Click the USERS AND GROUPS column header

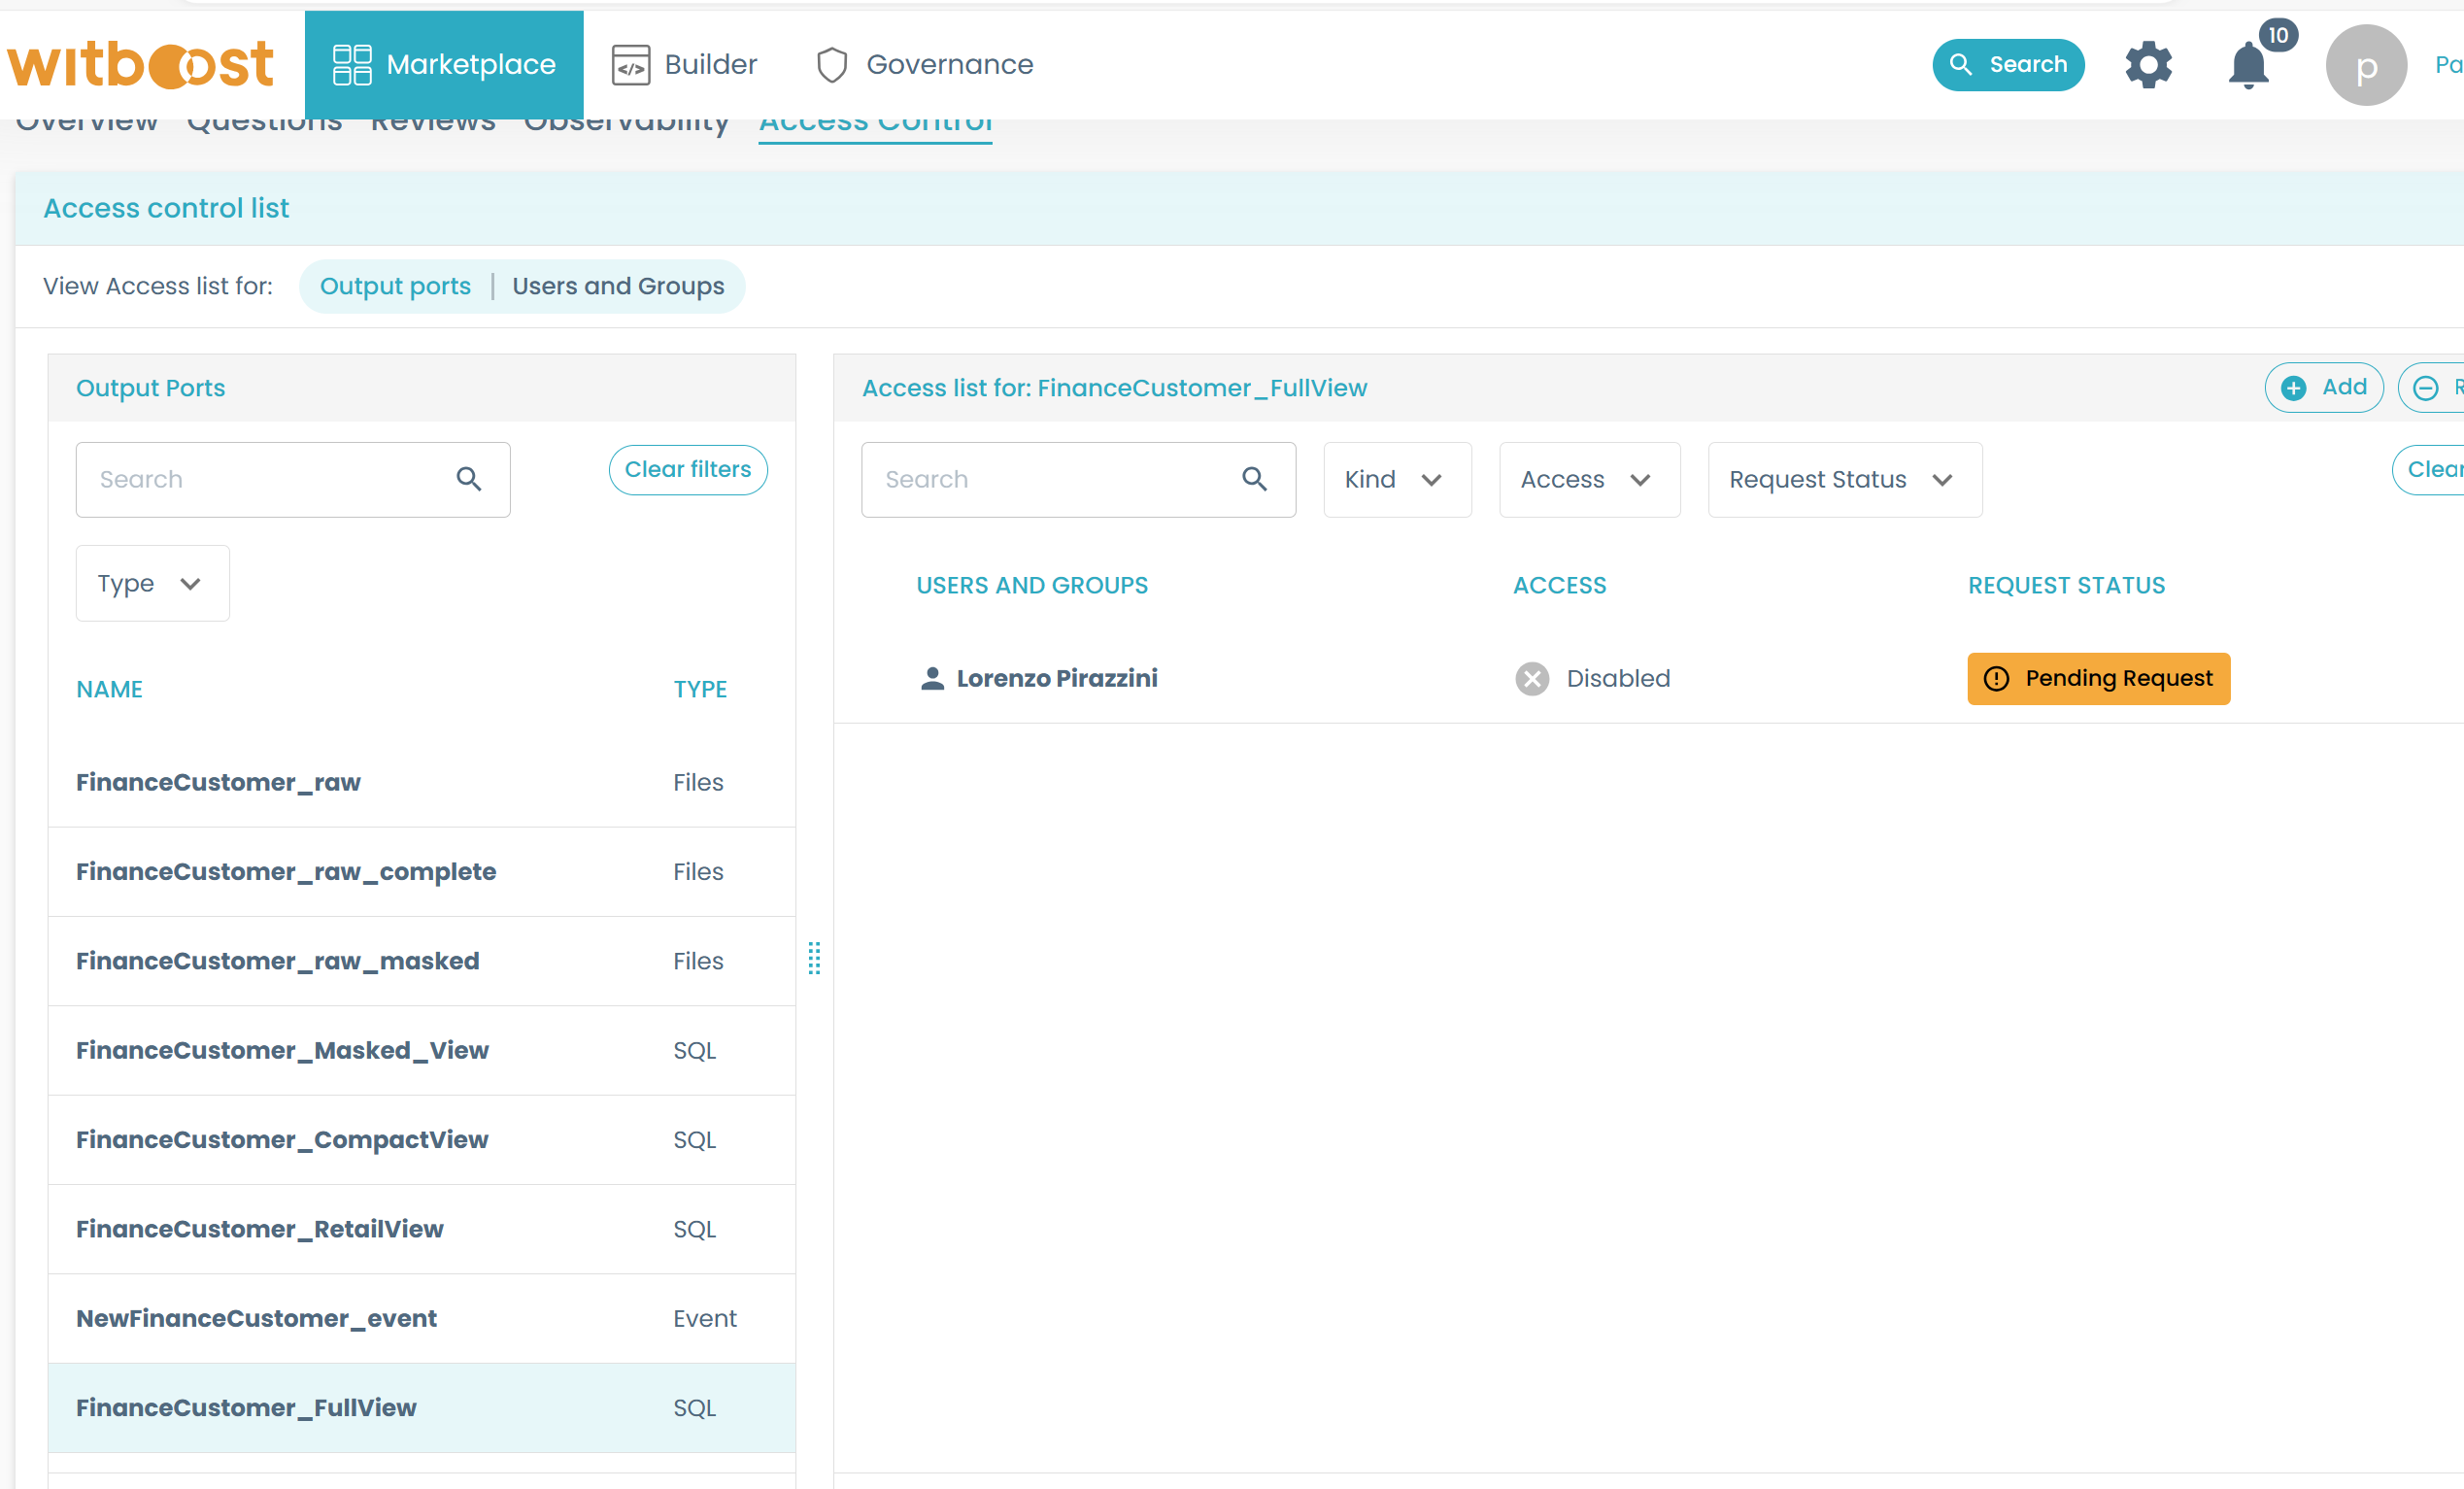[x=1032, y=585]
